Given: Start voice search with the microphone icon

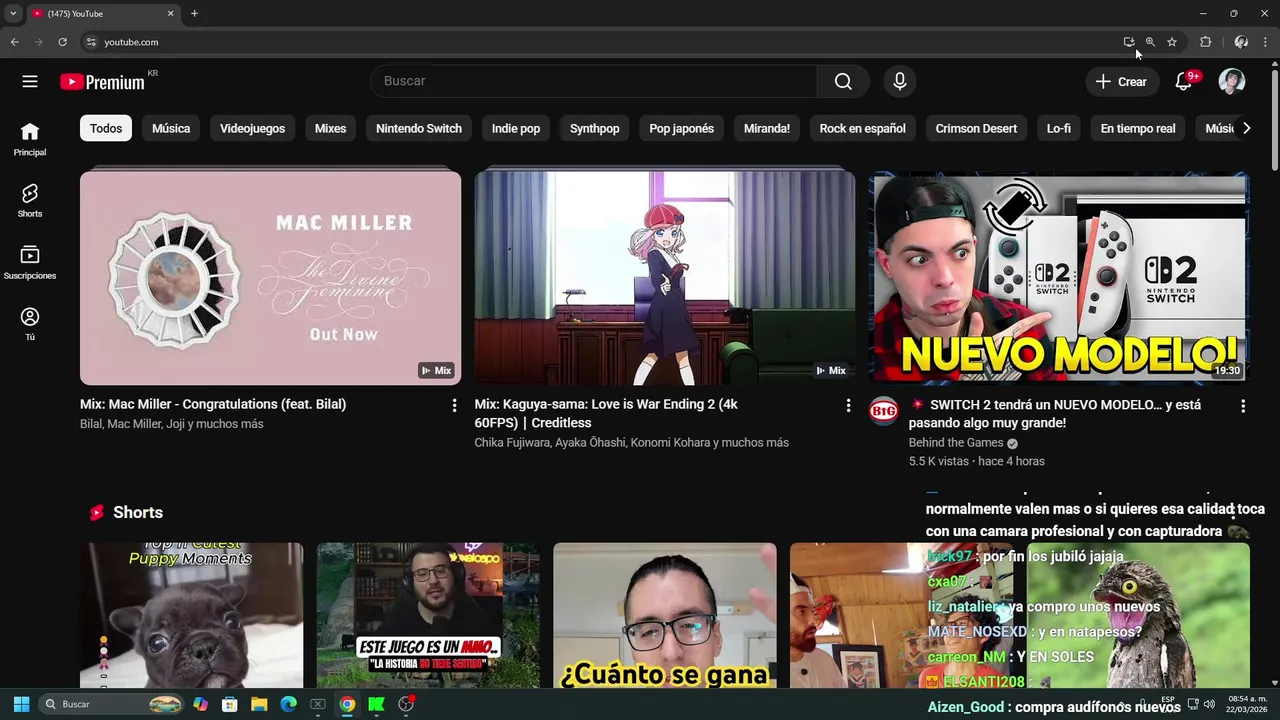Looking at the screenshot, I should click(899, 81).
